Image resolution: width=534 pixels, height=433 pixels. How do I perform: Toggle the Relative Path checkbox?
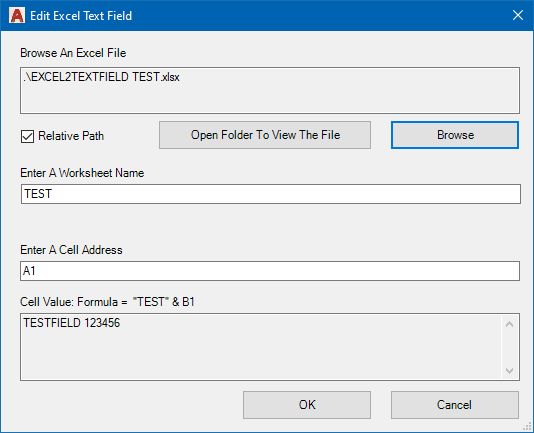point(27,136)
